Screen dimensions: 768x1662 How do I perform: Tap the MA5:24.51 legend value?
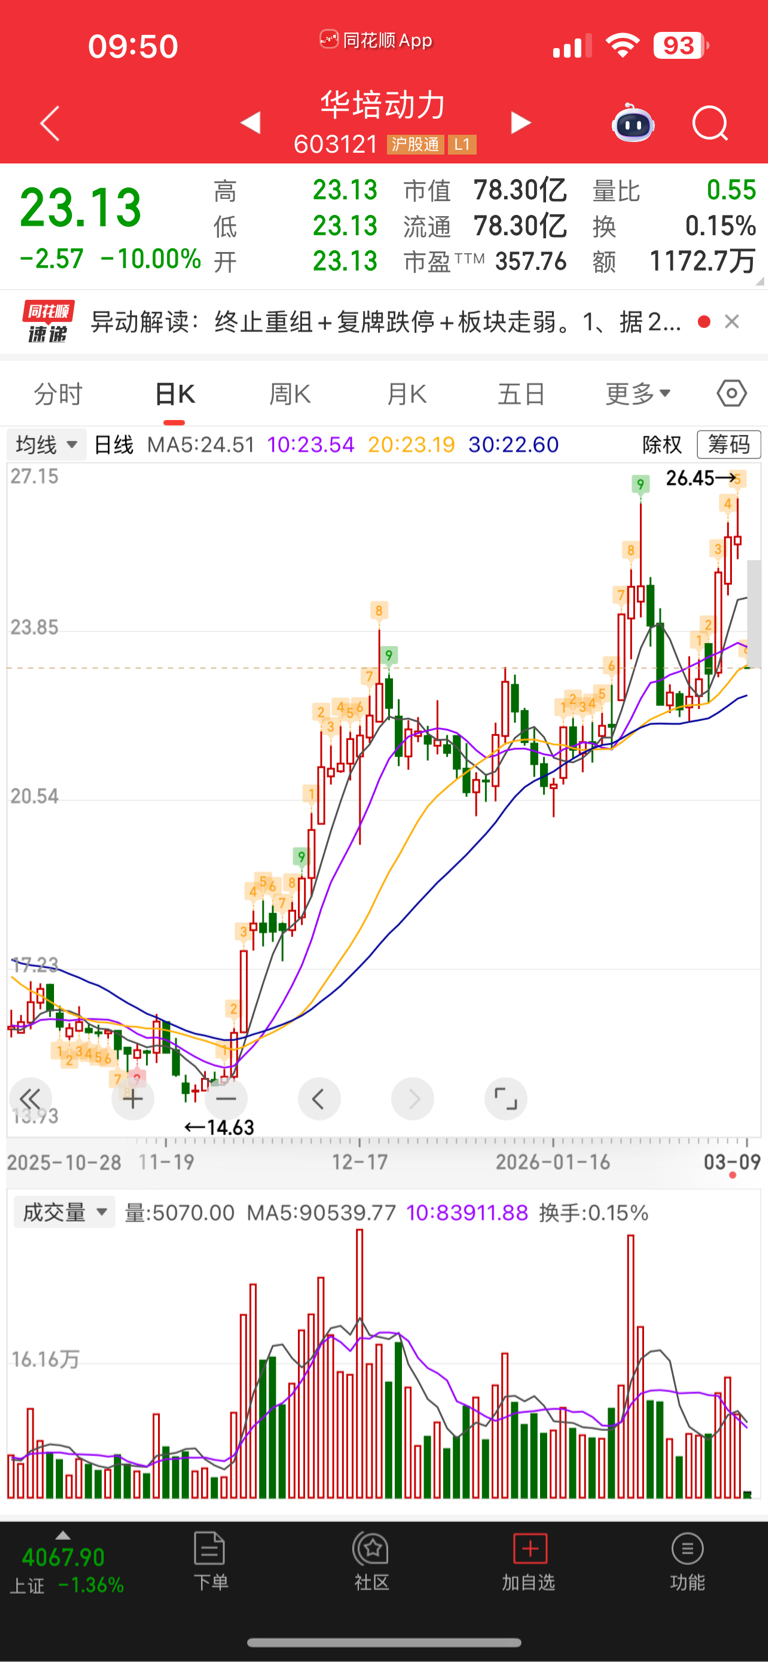pos(201,444)
